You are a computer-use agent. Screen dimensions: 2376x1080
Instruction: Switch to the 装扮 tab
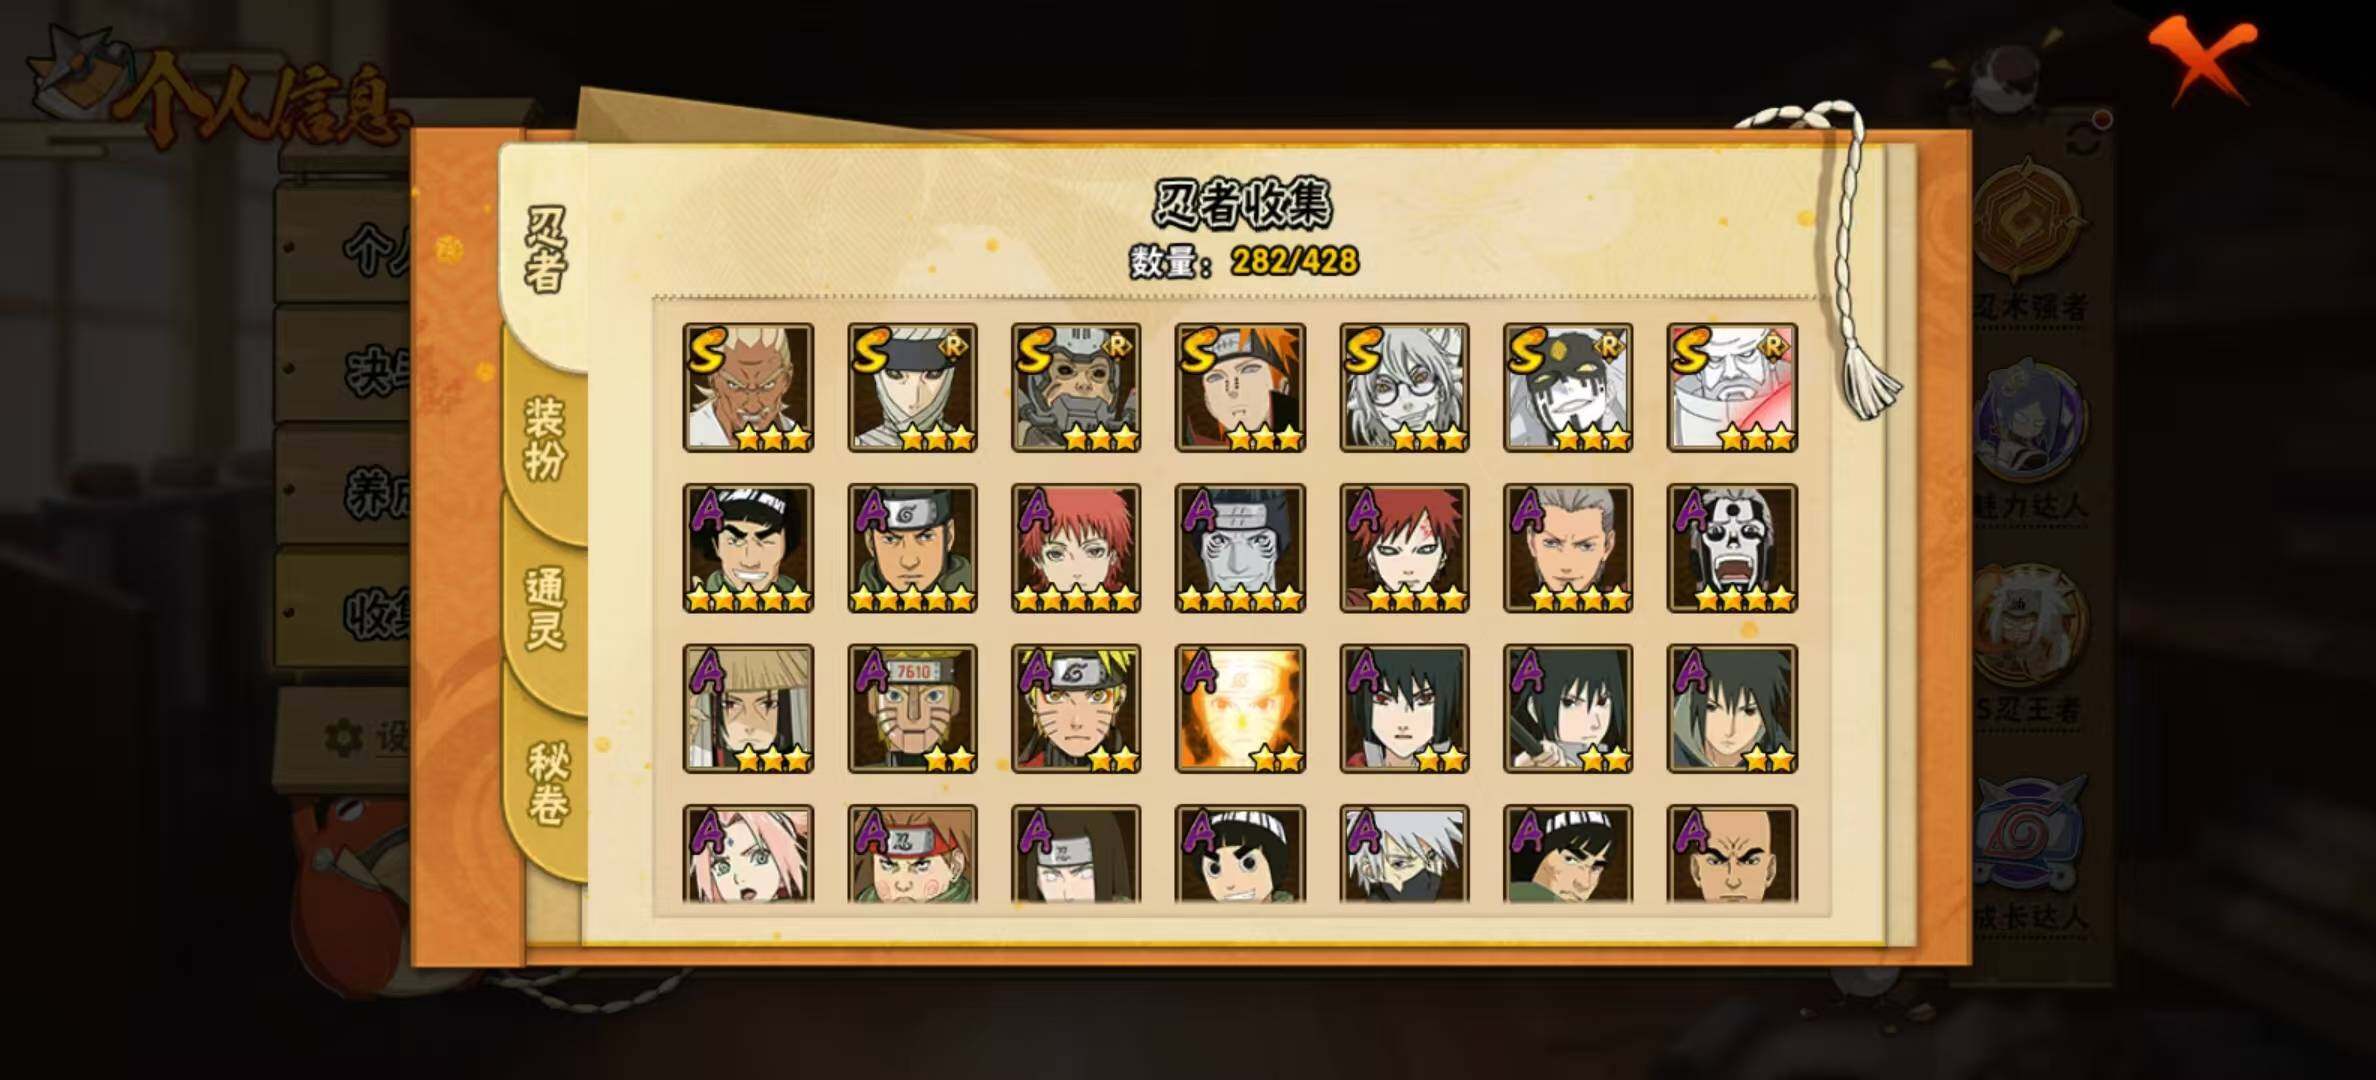(x=545, y=439)
